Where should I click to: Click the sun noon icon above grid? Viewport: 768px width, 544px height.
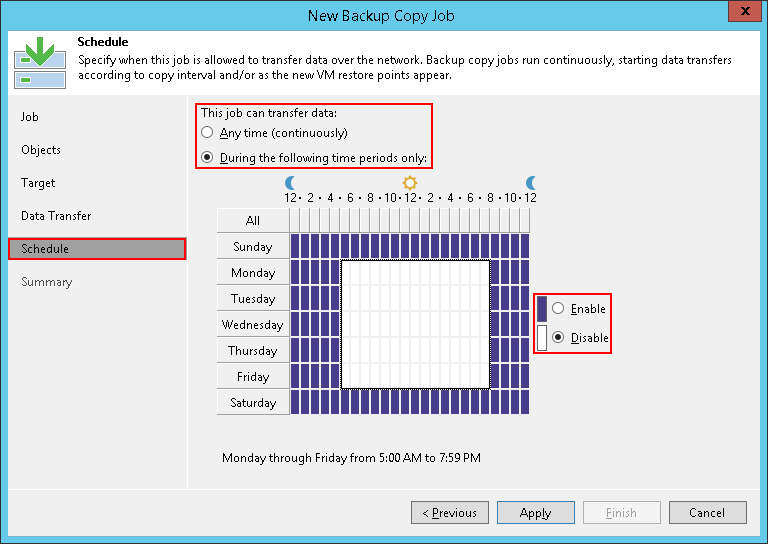[410, 183]
